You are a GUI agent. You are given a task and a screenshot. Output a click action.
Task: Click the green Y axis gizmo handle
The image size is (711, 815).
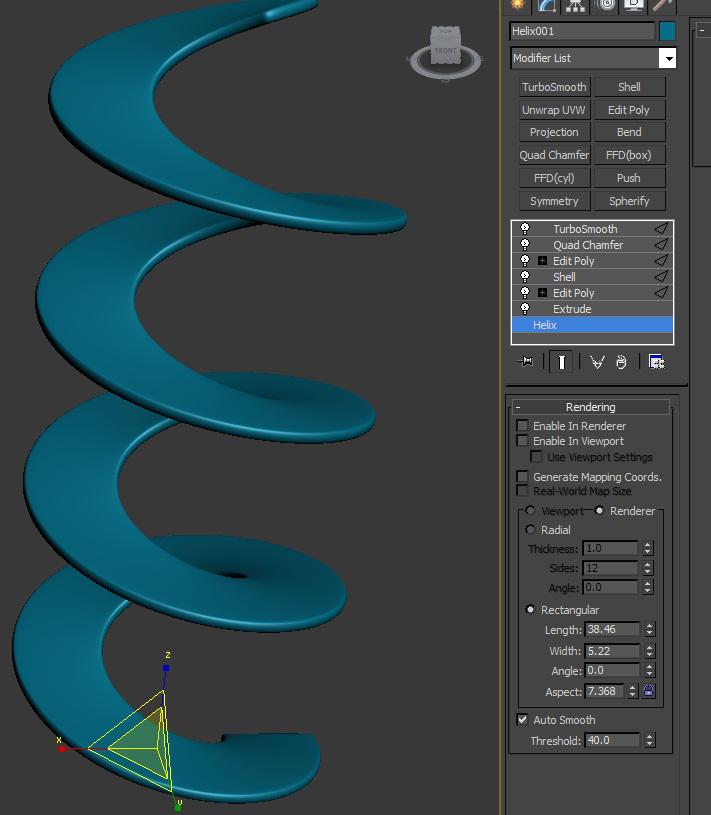click(178, 808)
